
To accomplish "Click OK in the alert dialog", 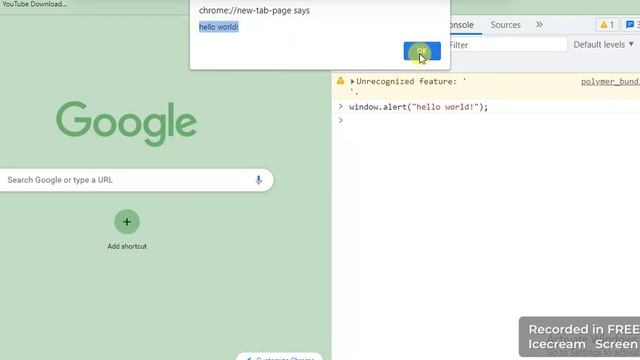I will coord(422,51).
